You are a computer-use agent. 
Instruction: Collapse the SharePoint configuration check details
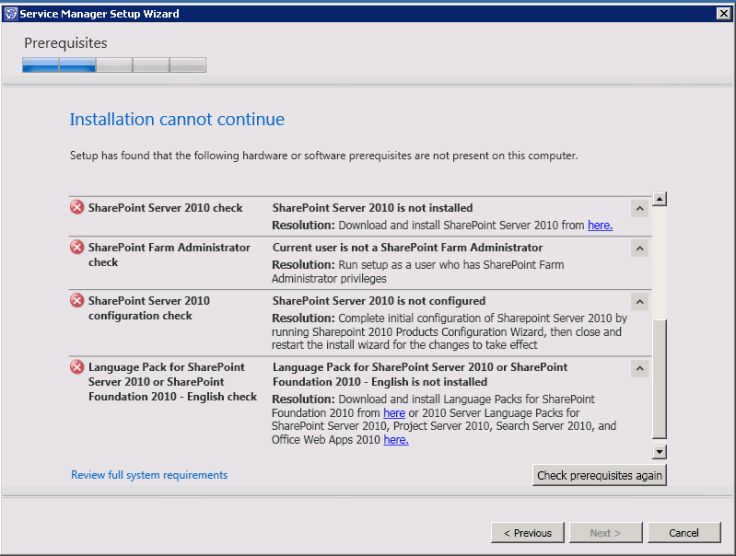pyautogui.click(x=639, y=301)
